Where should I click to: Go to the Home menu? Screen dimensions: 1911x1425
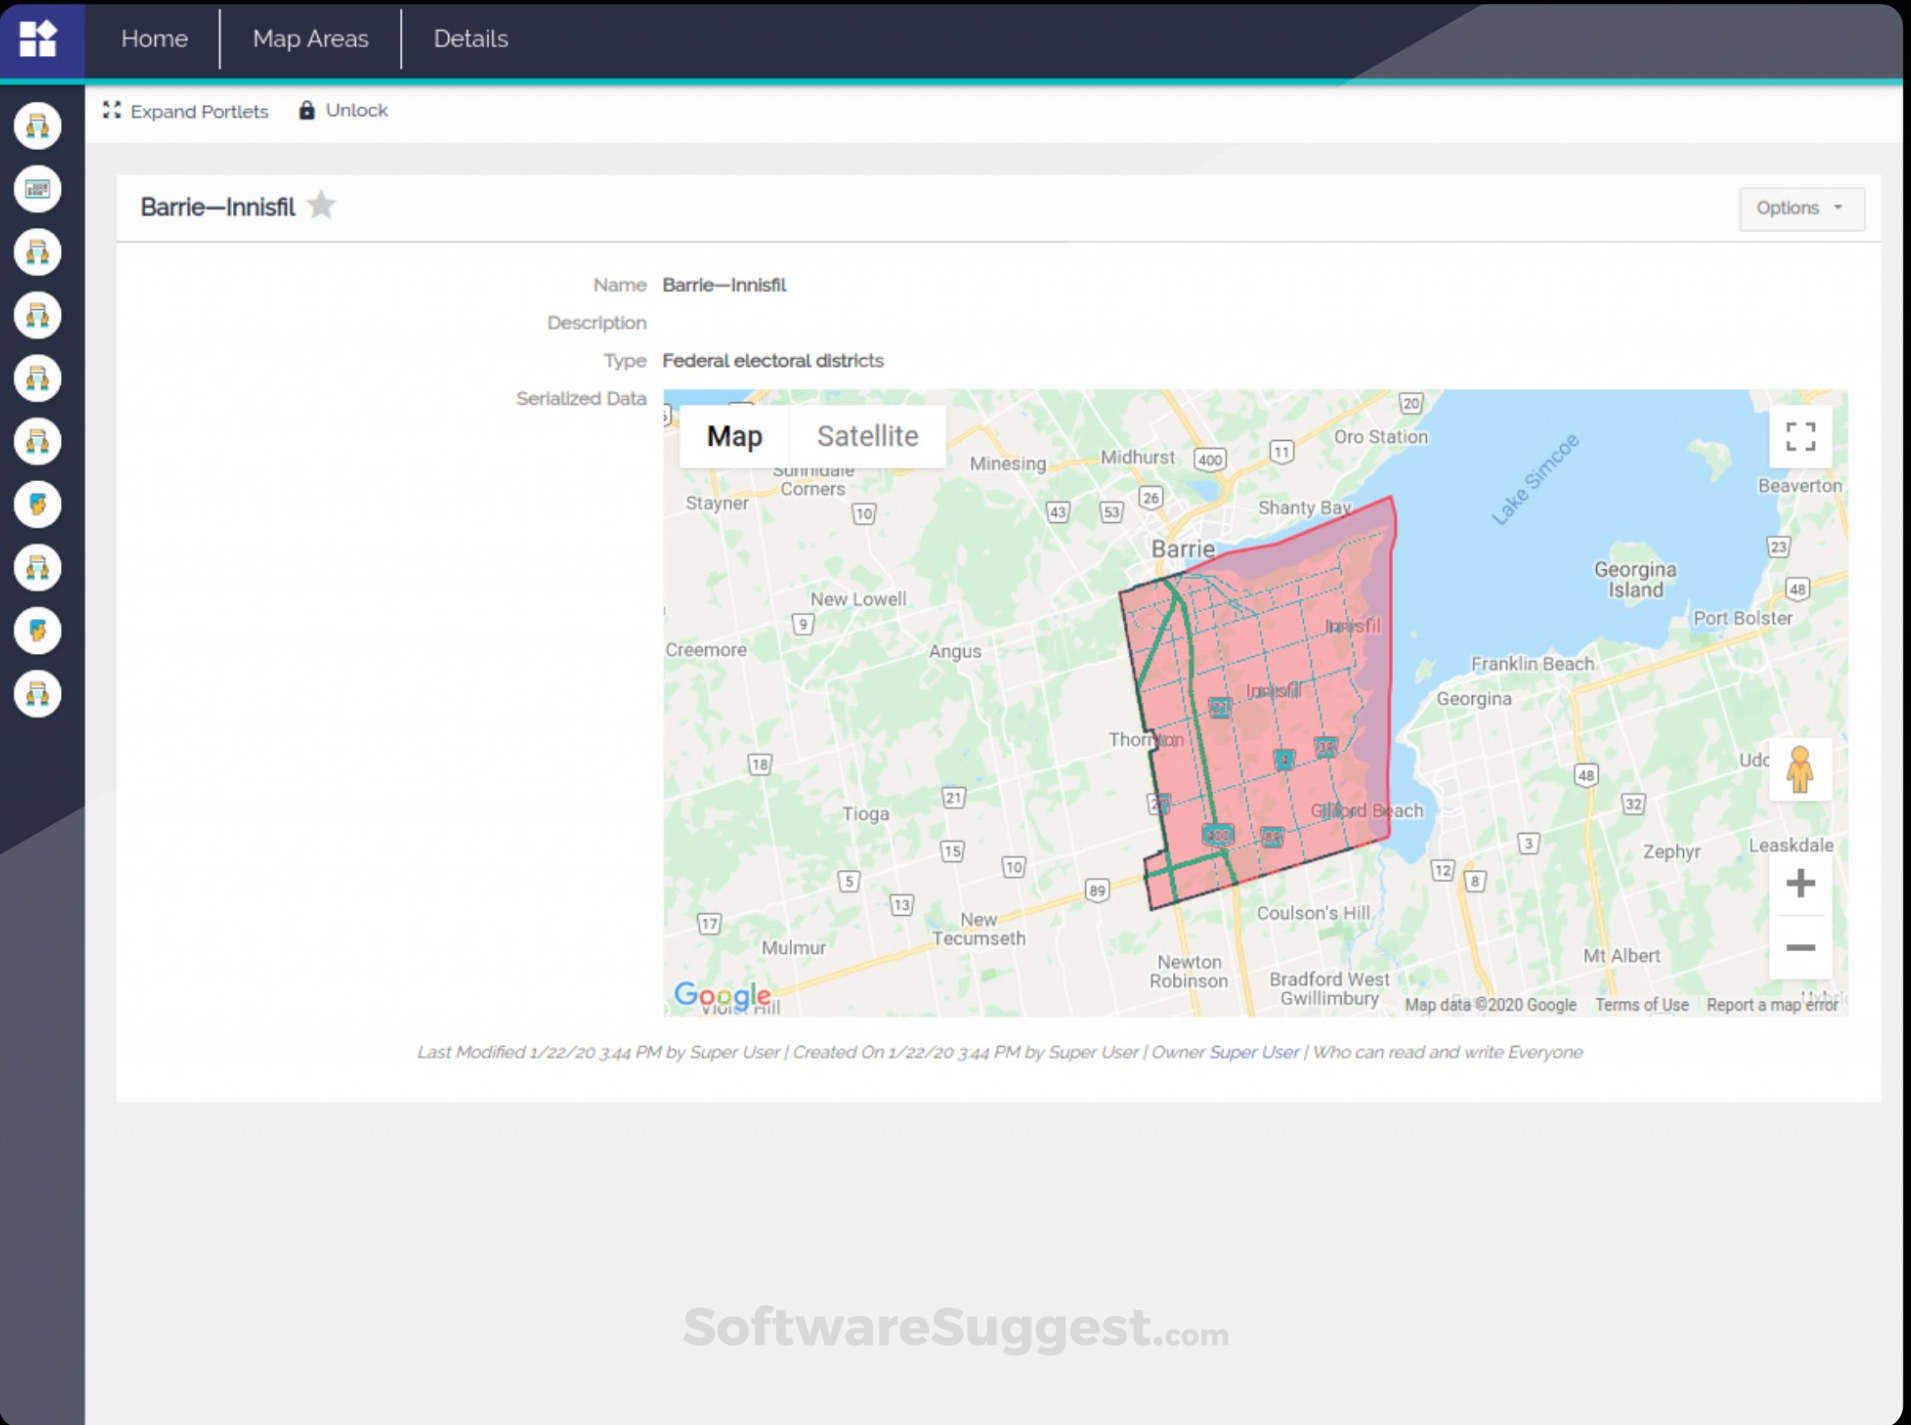tap(154, 38)
